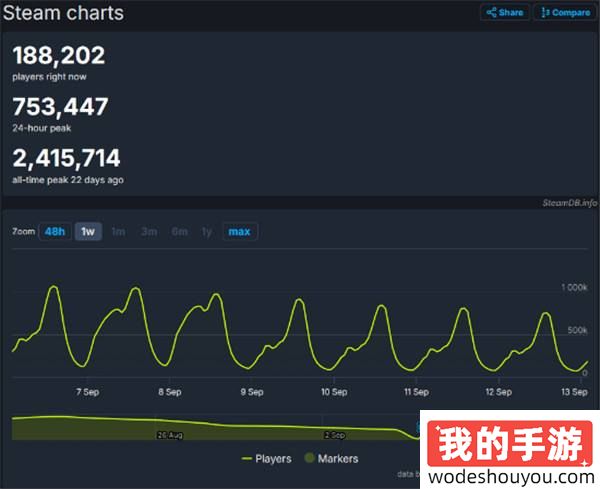Click the Share button
Viewport: 600px width, 489px height.
tap(505, 13)
